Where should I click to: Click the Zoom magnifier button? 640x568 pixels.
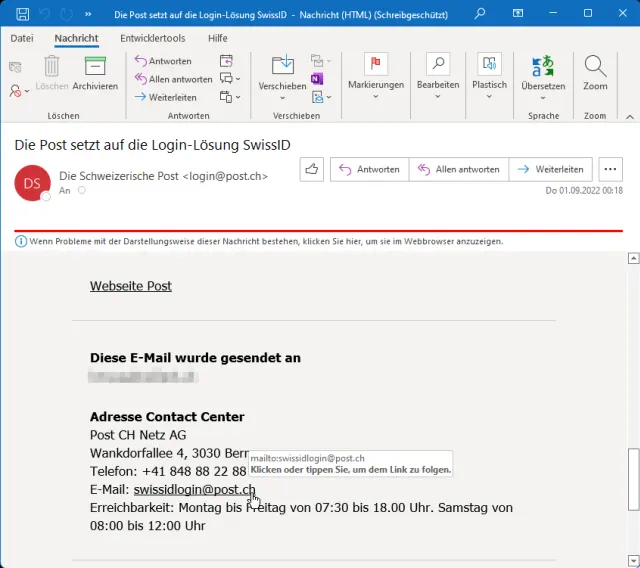pyautogui.click(x=595, y=73)
